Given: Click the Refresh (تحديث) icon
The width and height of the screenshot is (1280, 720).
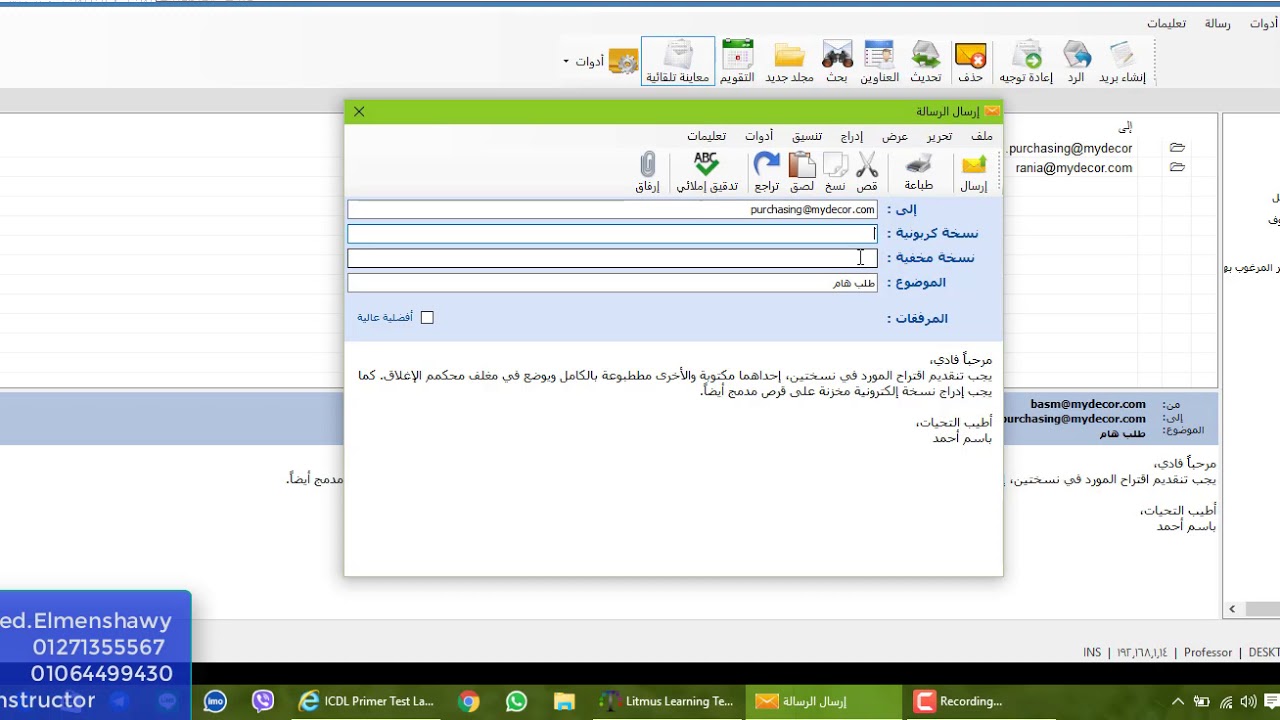Looking at the screenshot, I should (926, 62).
